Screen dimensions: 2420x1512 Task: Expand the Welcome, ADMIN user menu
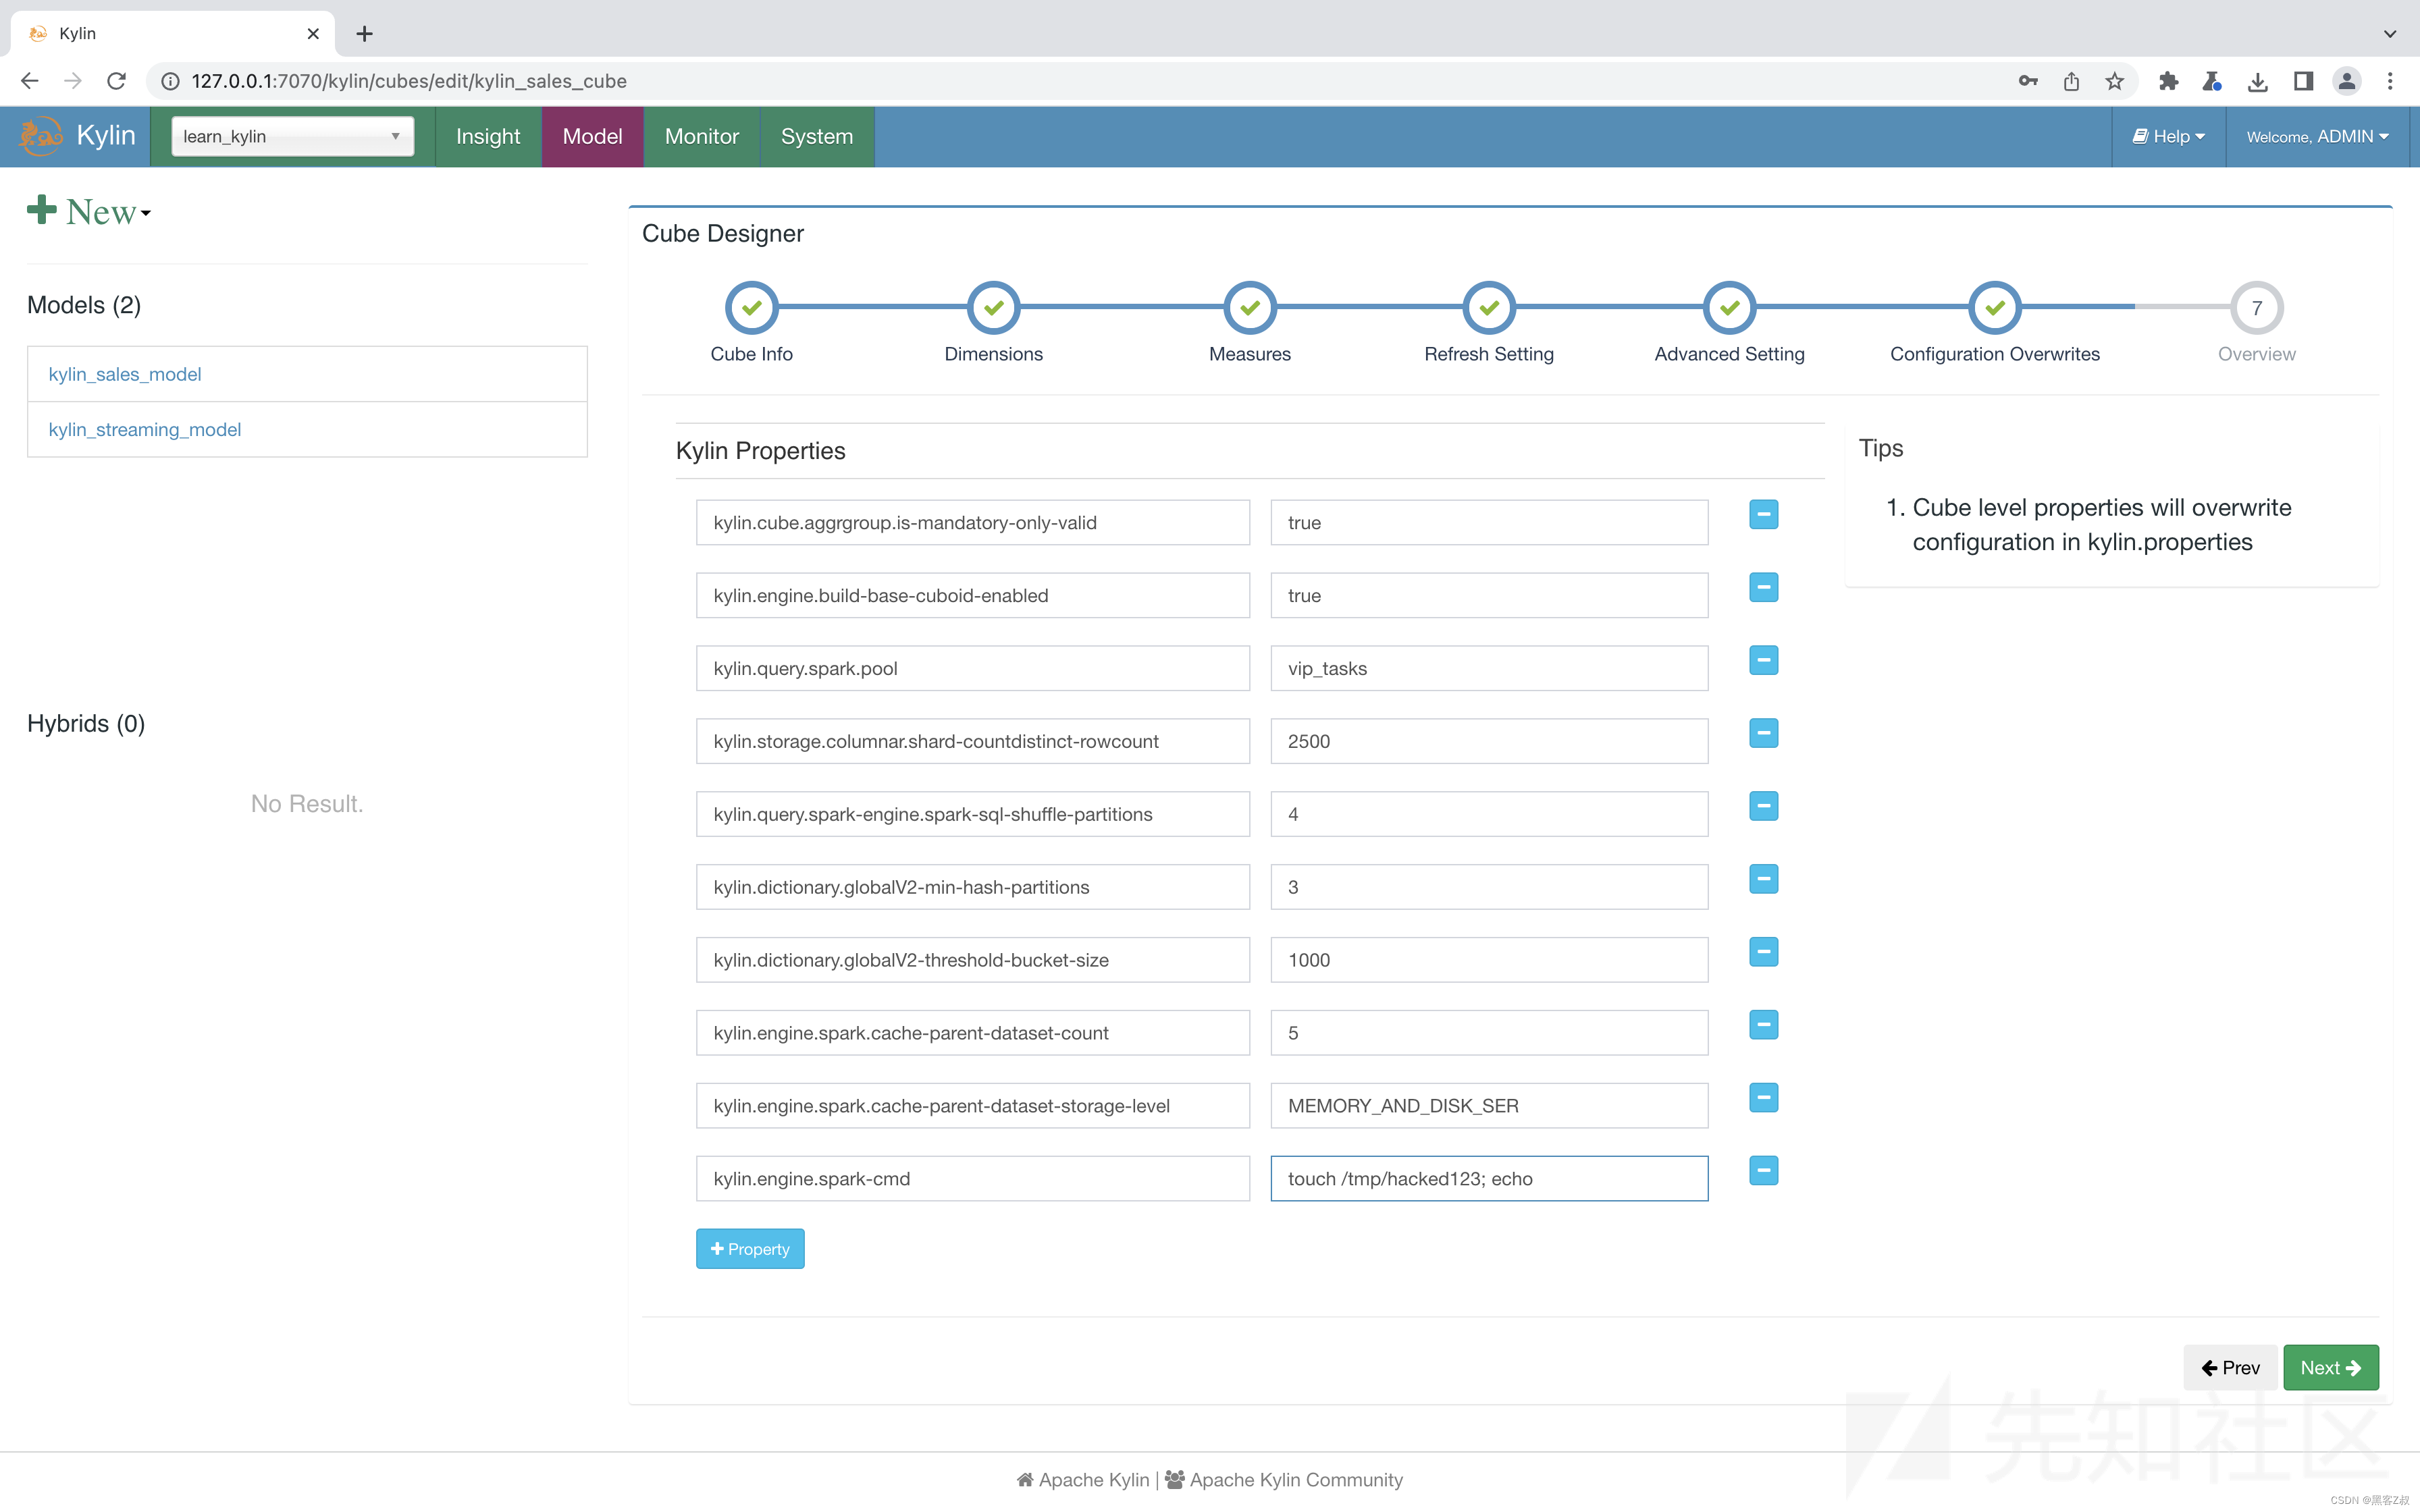2316,136
